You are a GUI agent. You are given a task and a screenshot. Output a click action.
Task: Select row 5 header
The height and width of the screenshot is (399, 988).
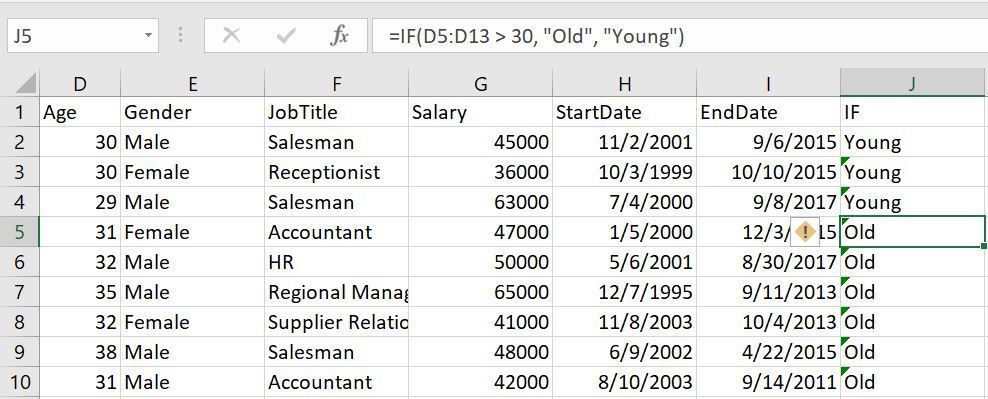pos(20,232)
